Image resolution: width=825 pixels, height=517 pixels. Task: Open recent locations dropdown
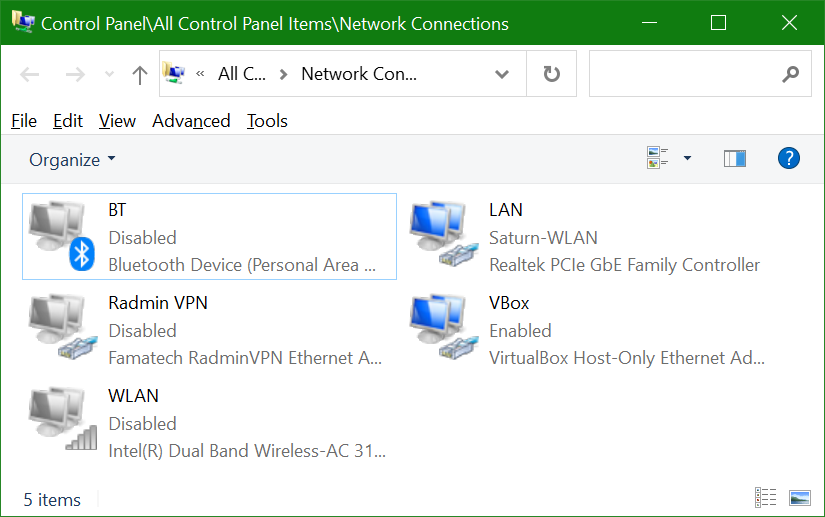tap(109, 74)
